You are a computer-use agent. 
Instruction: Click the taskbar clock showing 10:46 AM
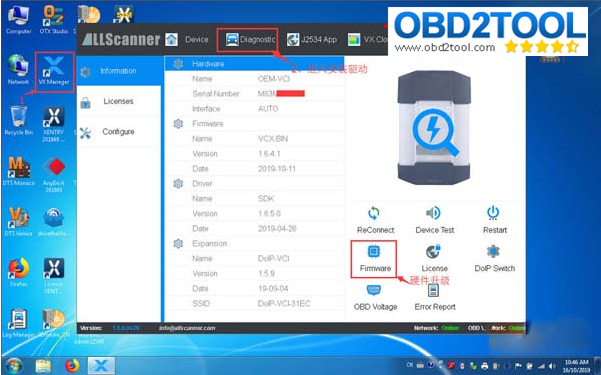coord(576,366)
